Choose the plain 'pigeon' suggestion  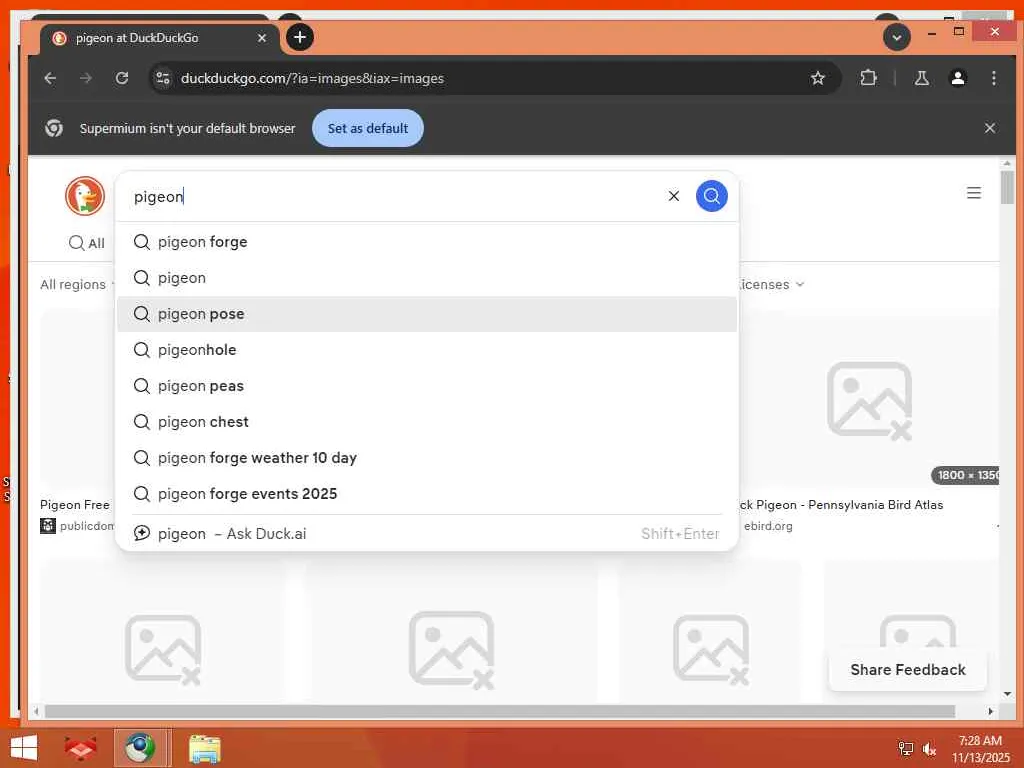click(427, 278)
